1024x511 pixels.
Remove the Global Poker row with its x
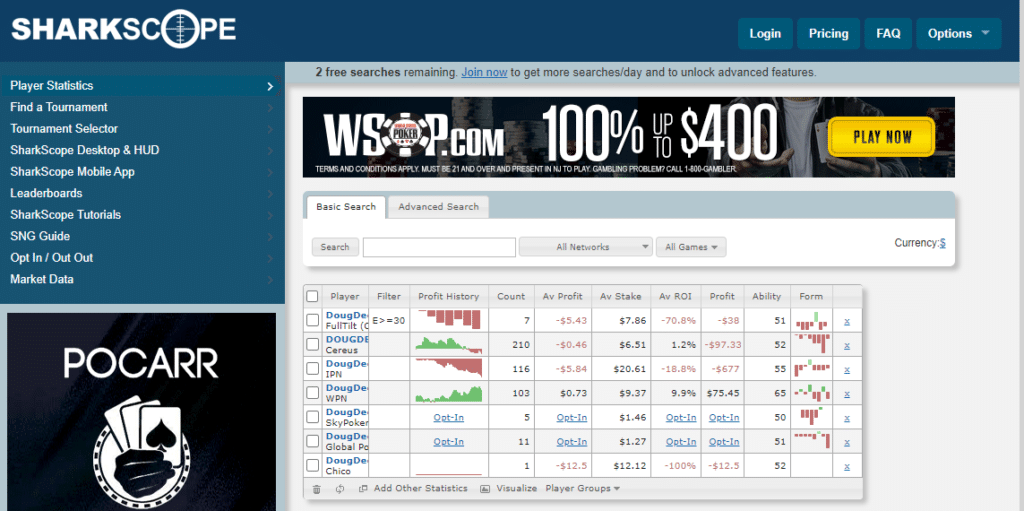click(847, 442)
